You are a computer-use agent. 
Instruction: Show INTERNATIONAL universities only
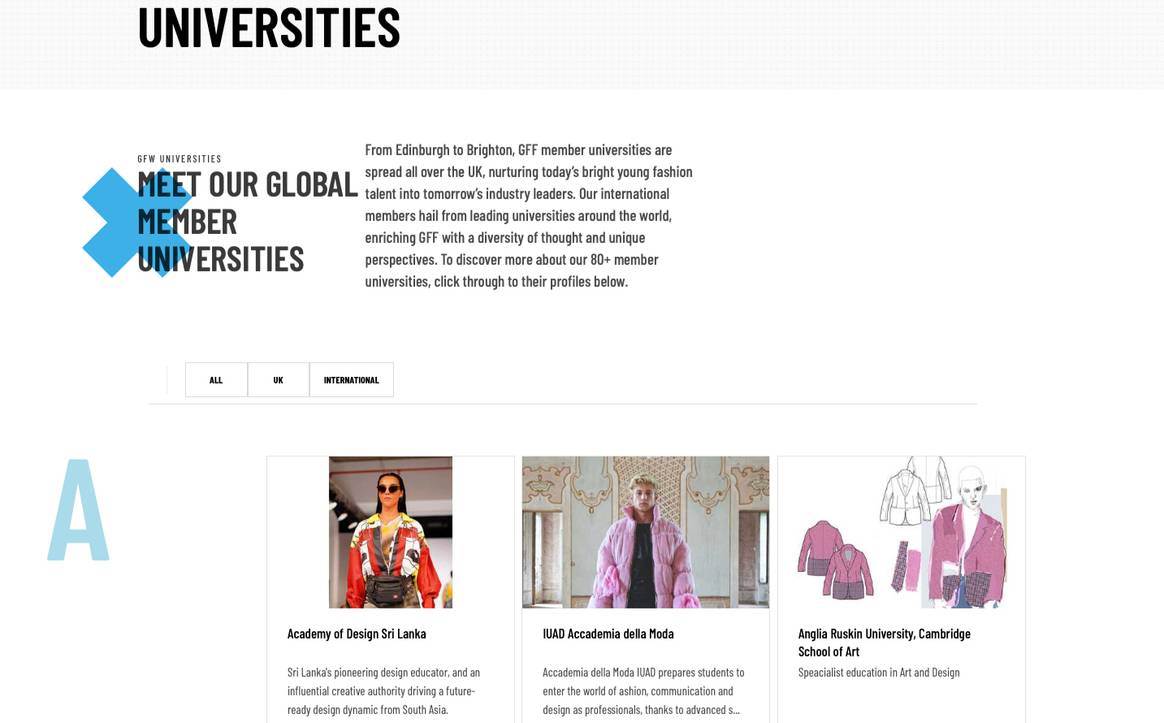pyautogui.click(x=351, y=380)
